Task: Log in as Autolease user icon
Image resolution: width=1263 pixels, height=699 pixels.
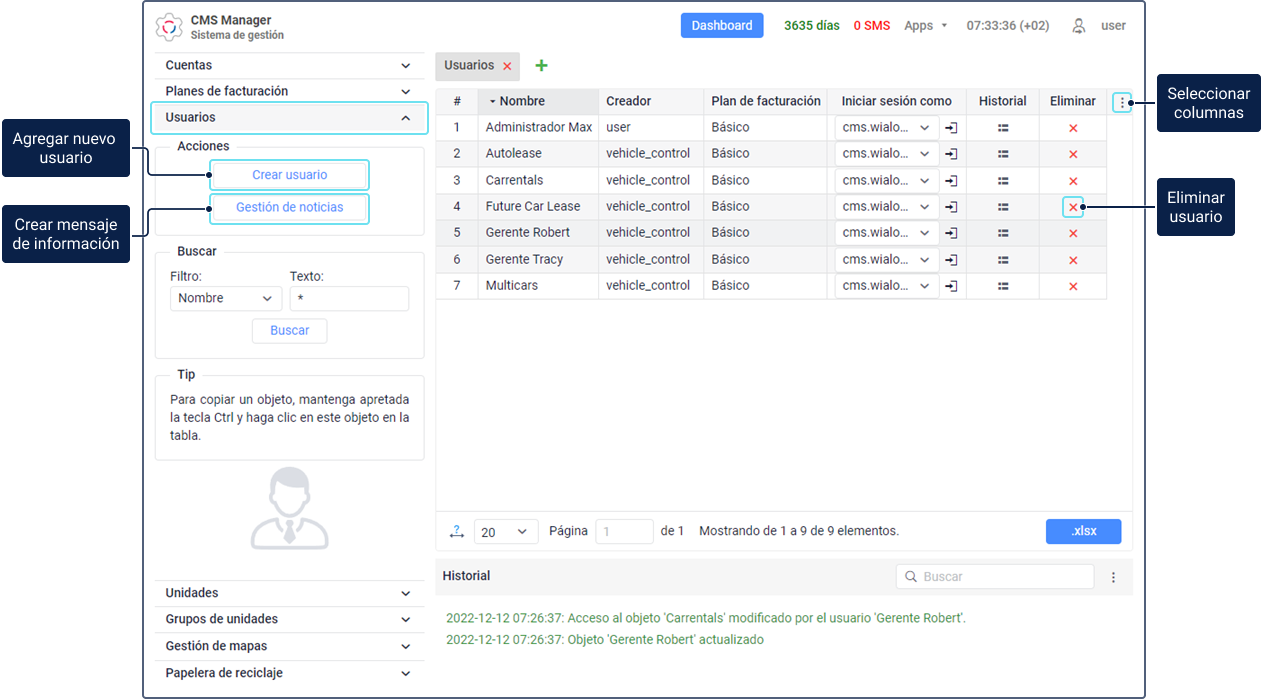Action: [x=952, y=154]
